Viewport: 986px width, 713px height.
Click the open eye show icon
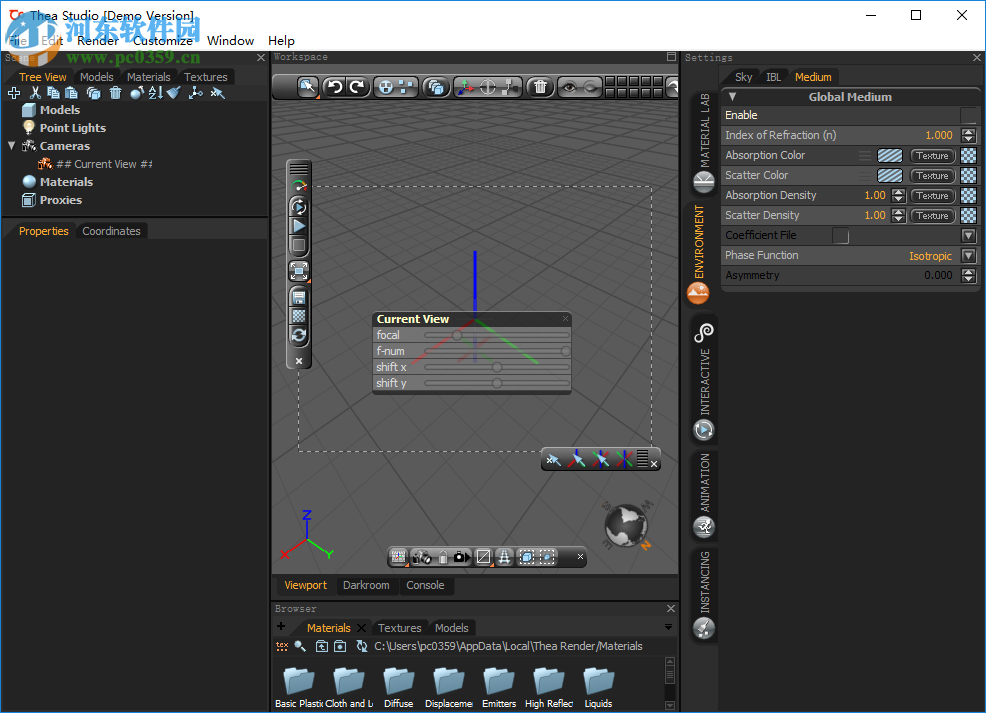click(570, 87)
